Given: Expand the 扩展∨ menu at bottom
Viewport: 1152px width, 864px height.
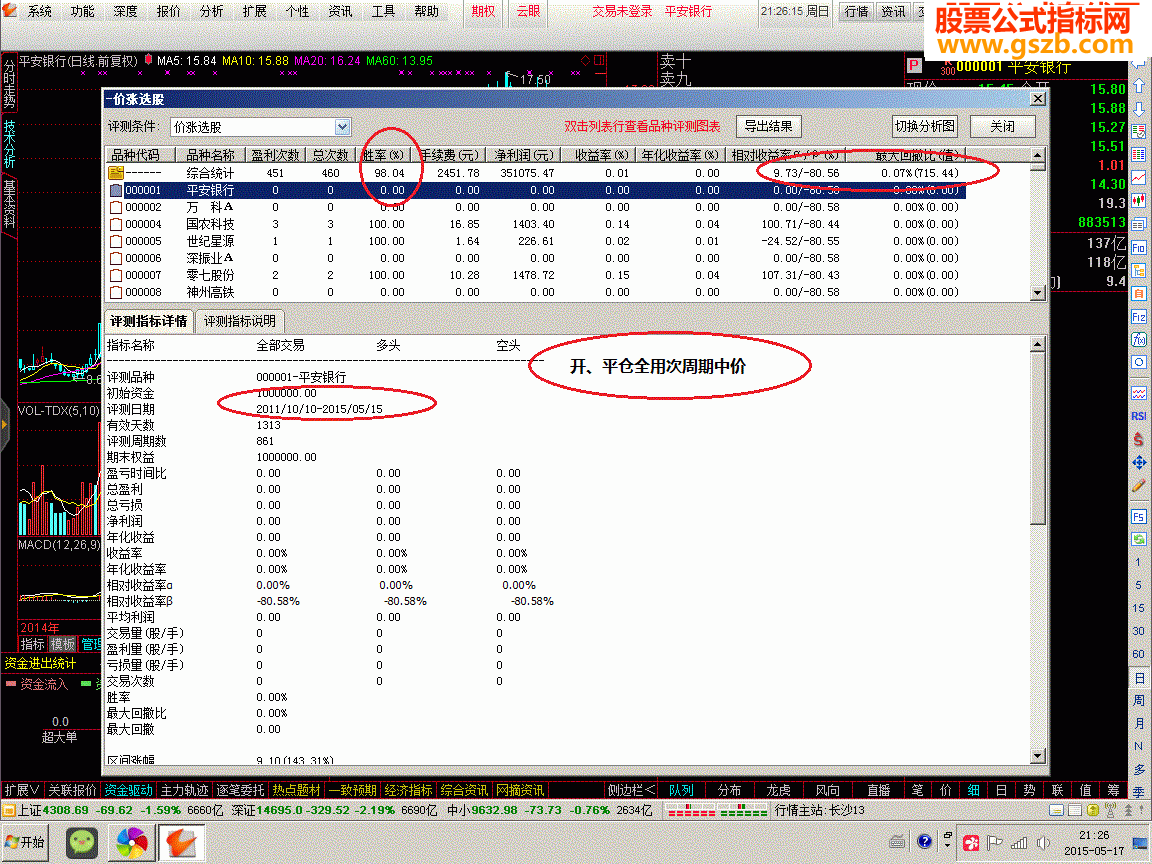Looking at the screenshot, I should tap(22, 791).
